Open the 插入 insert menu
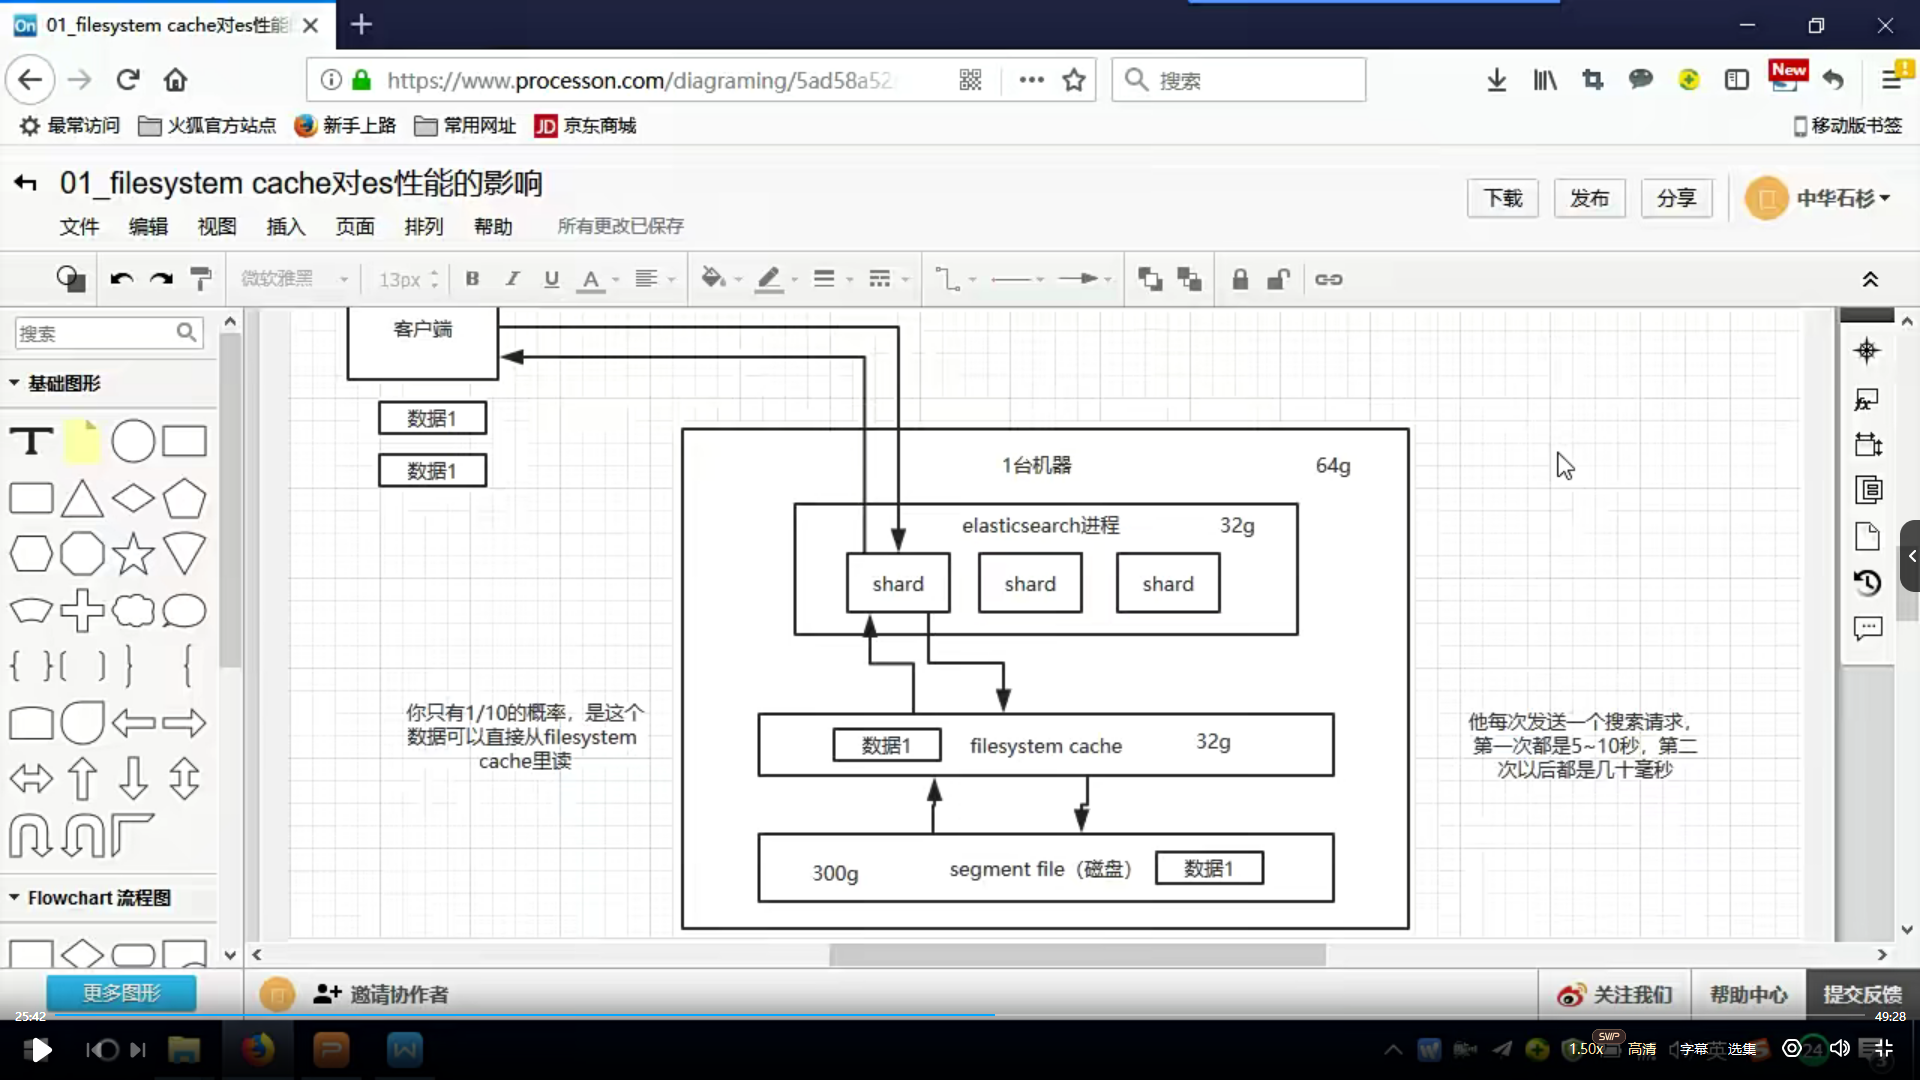Screen dimensions: 1920x1080 coord(285,225)
